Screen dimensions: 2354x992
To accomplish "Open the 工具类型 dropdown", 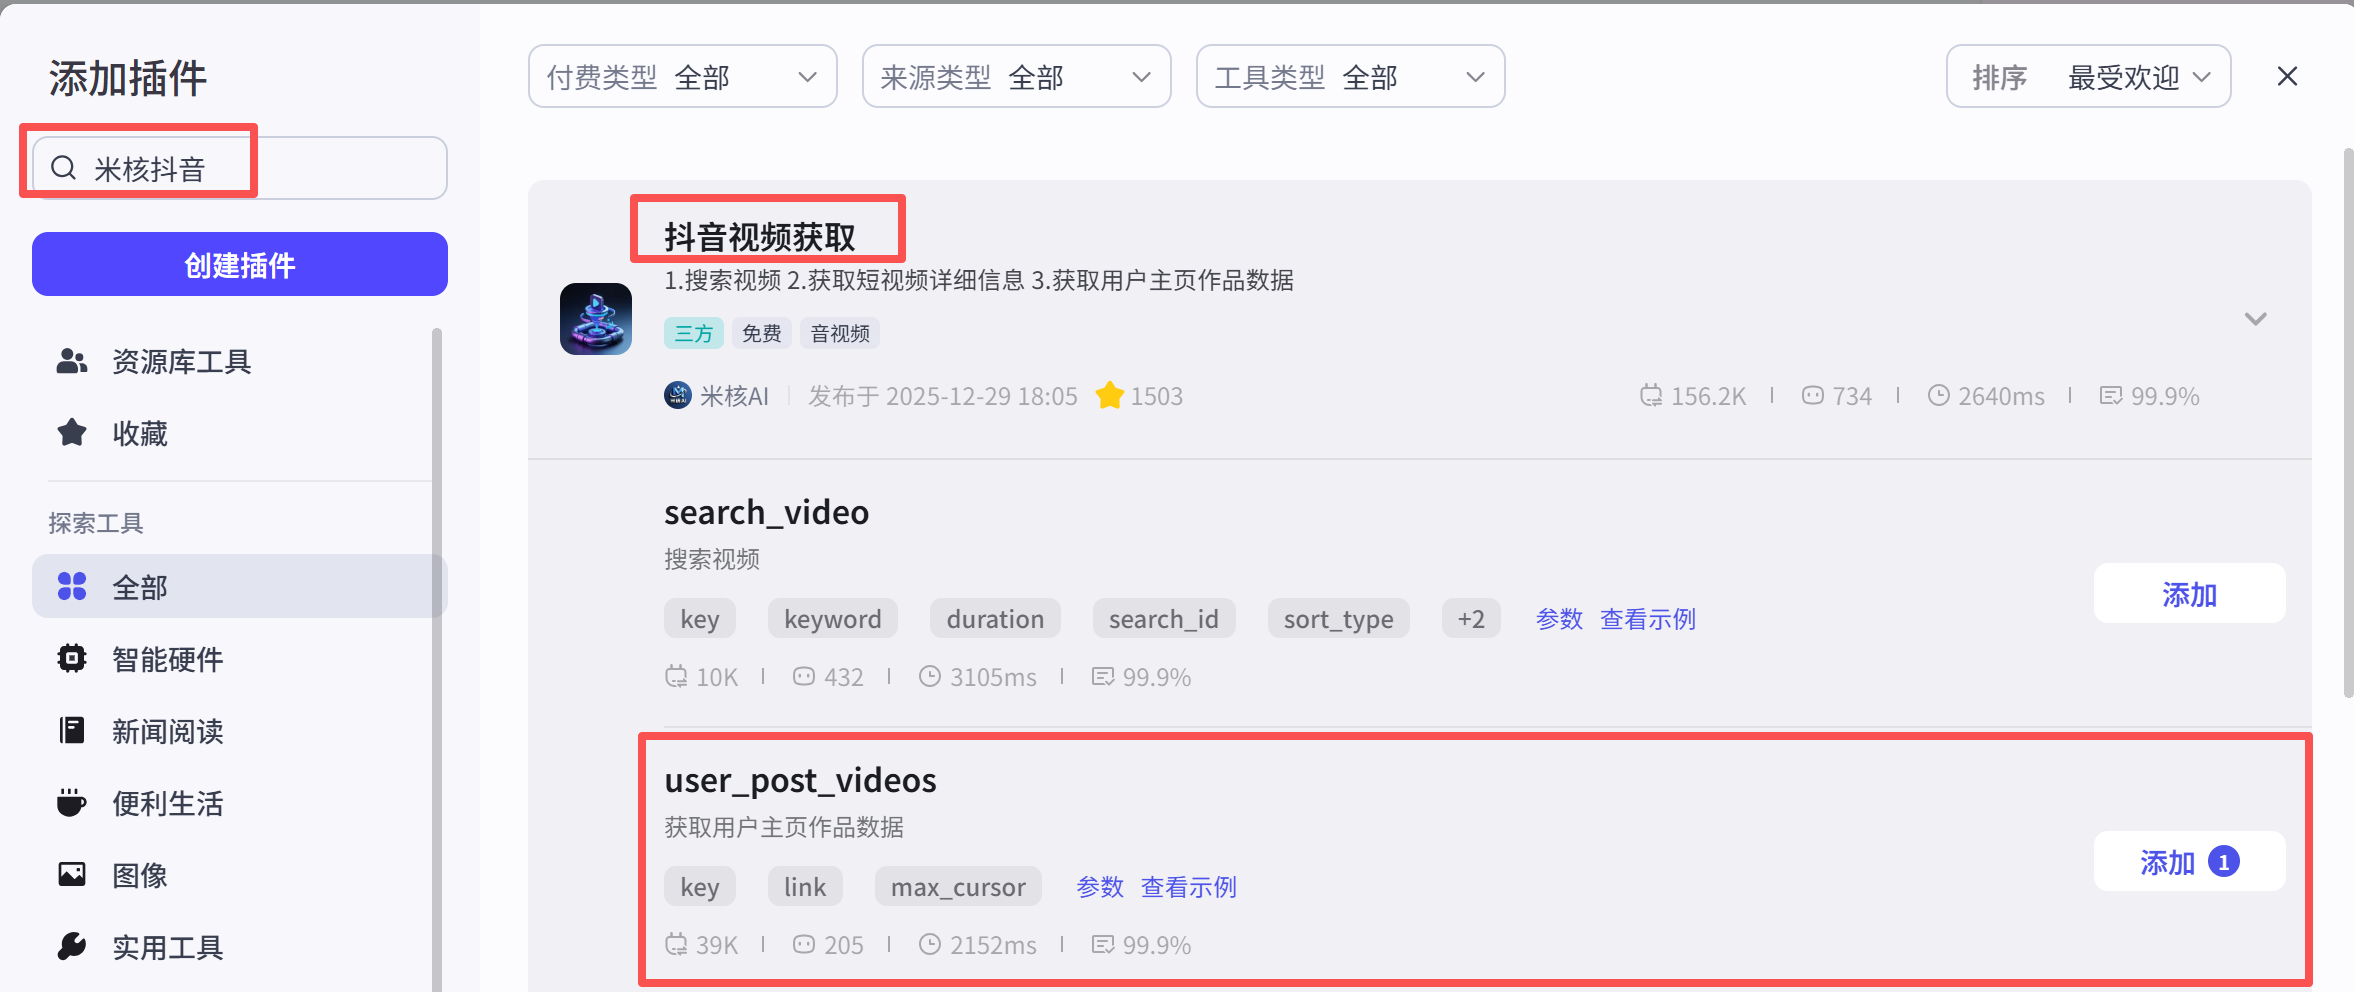I will tap(1351, 76).
